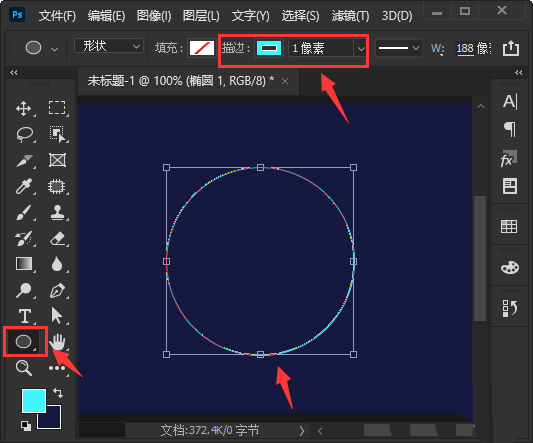Open the 形状 tool mode dropdown
The width and height of the screenshot is (533, 443).
pos(109,46)
